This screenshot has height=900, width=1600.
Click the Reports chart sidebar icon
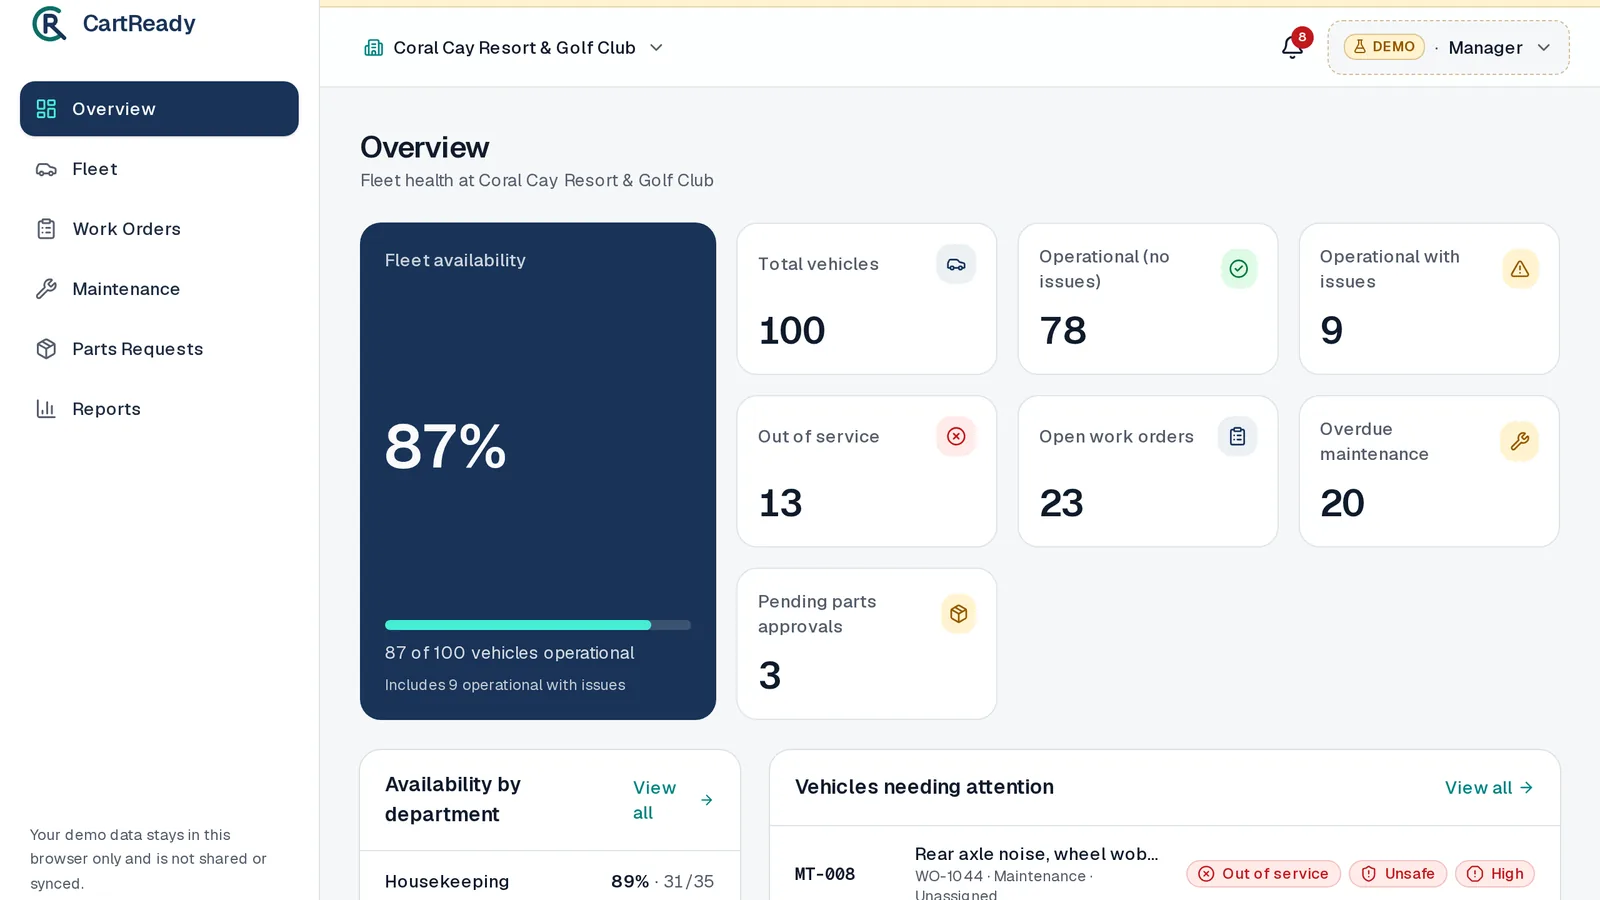[46, 409]
